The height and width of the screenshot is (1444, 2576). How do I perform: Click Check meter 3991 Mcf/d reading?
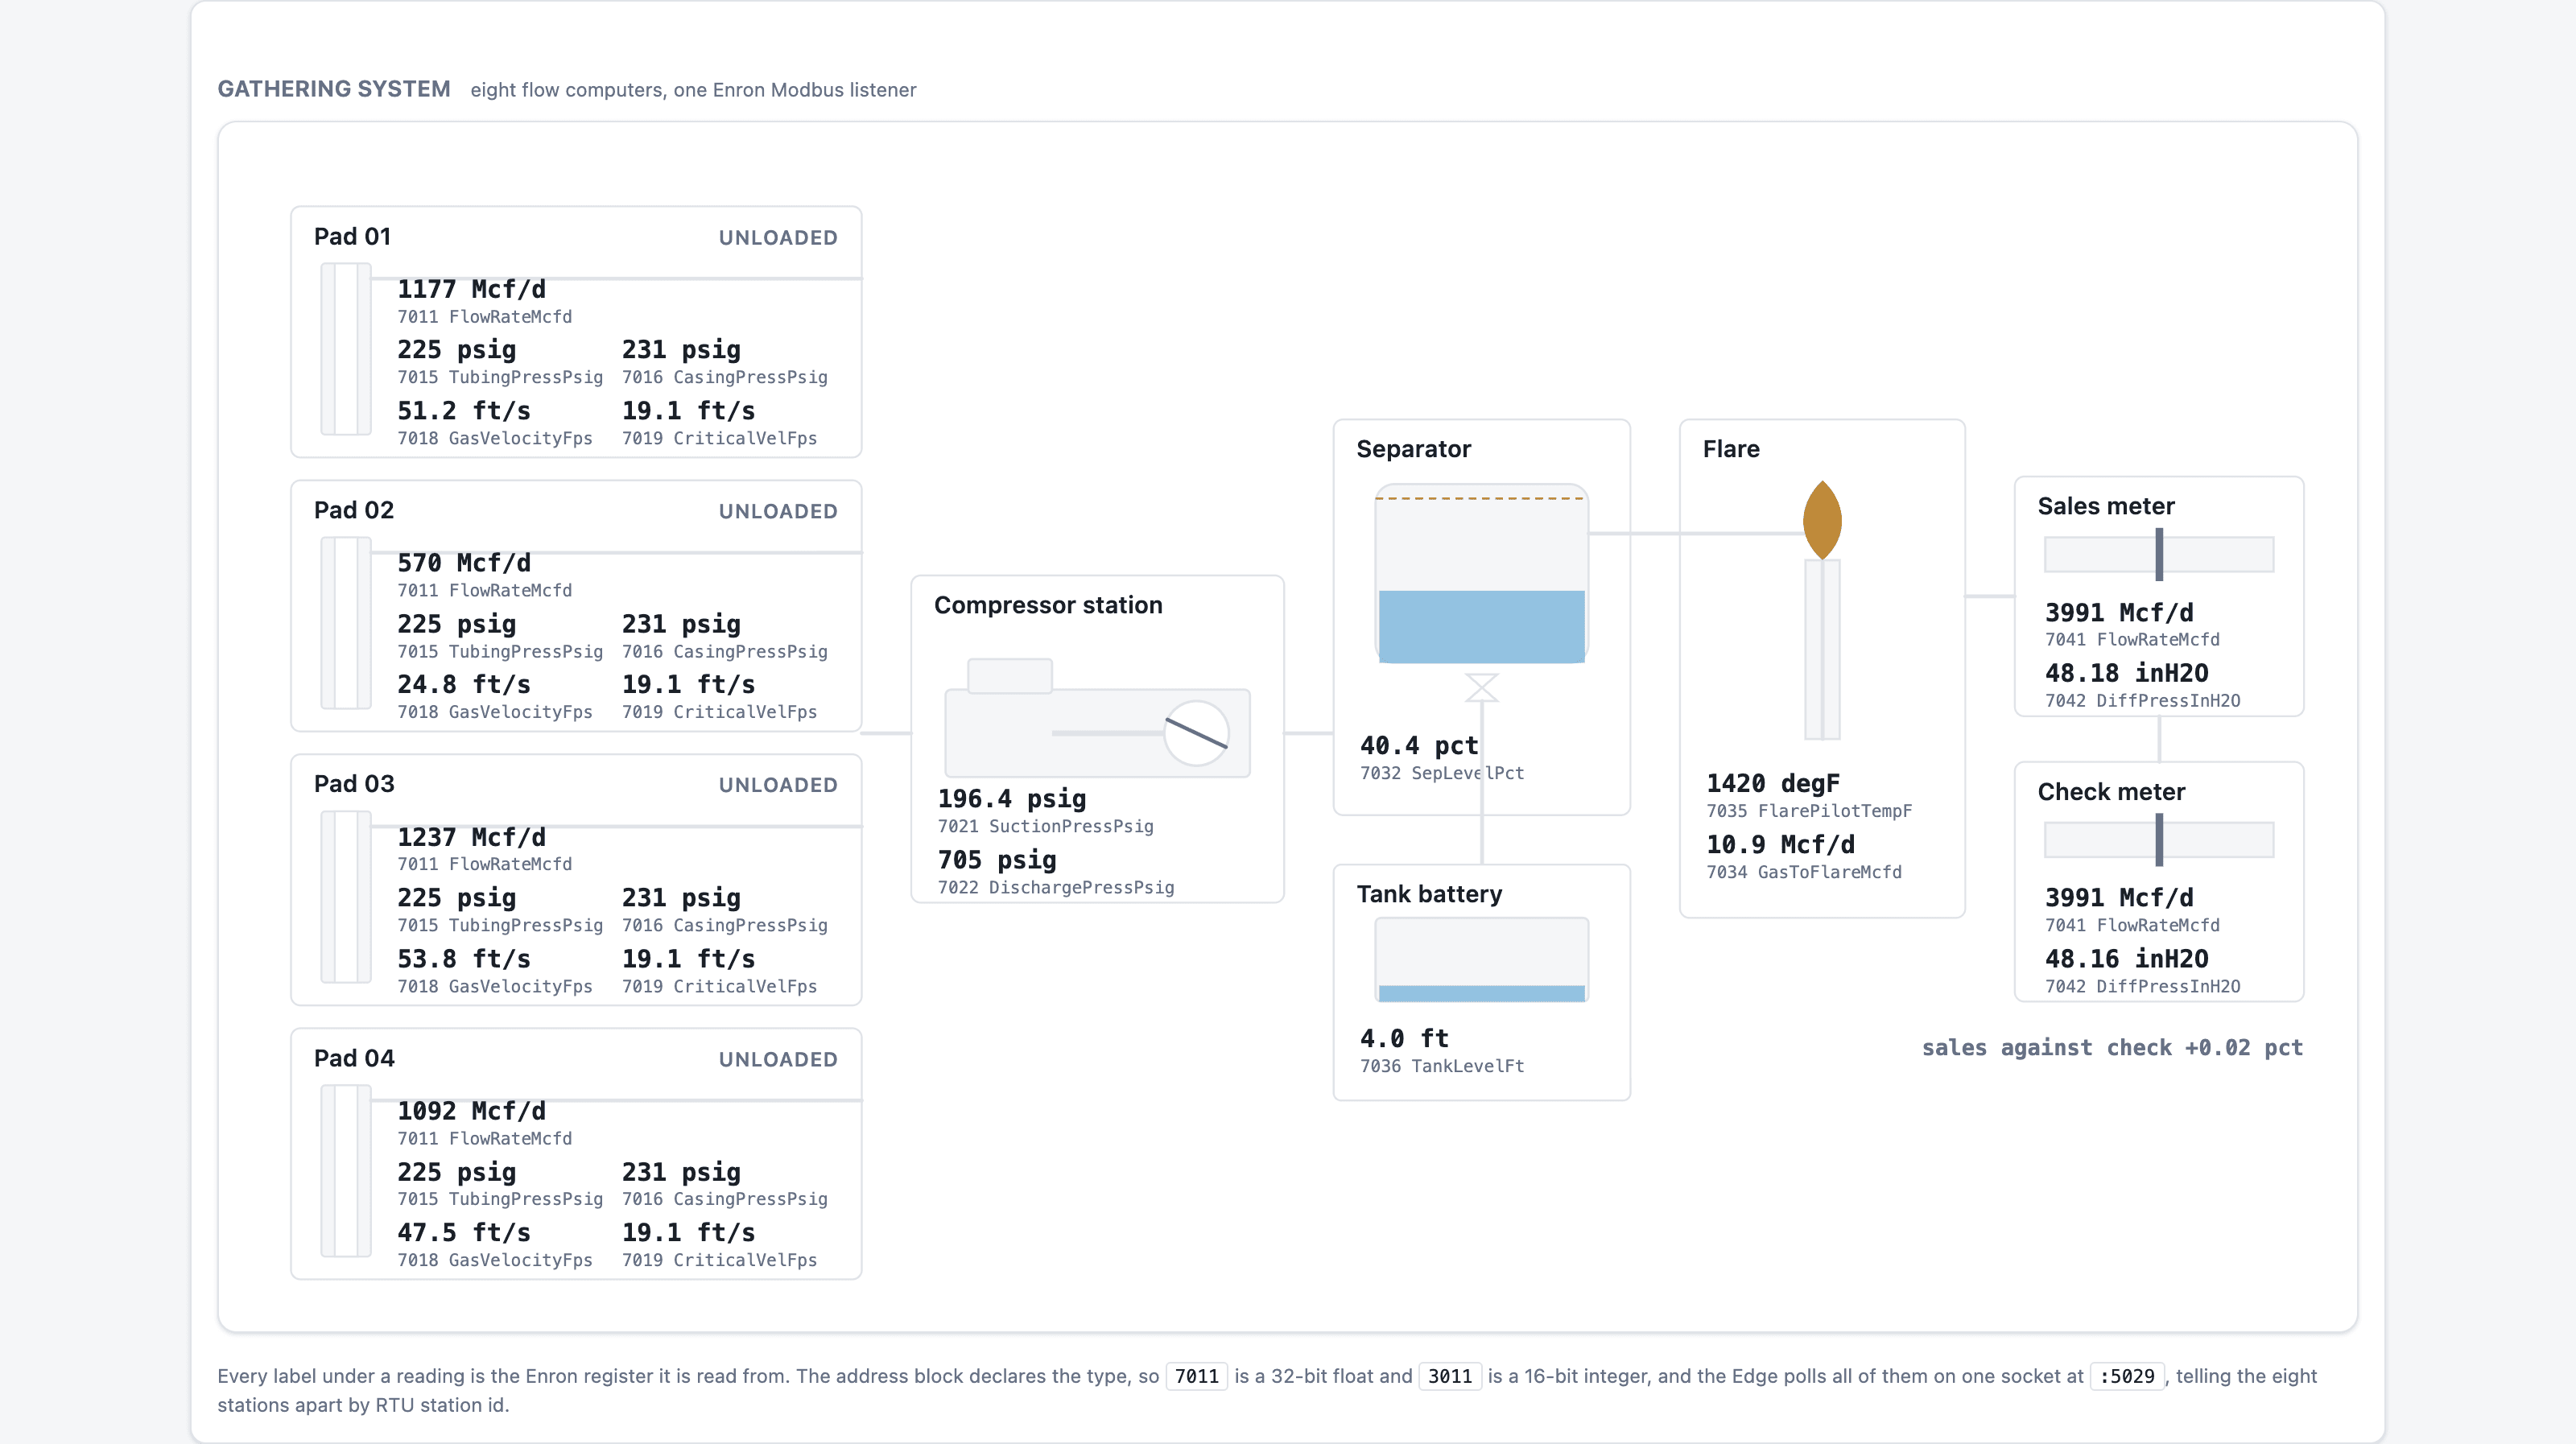[x=2119, y=898]
